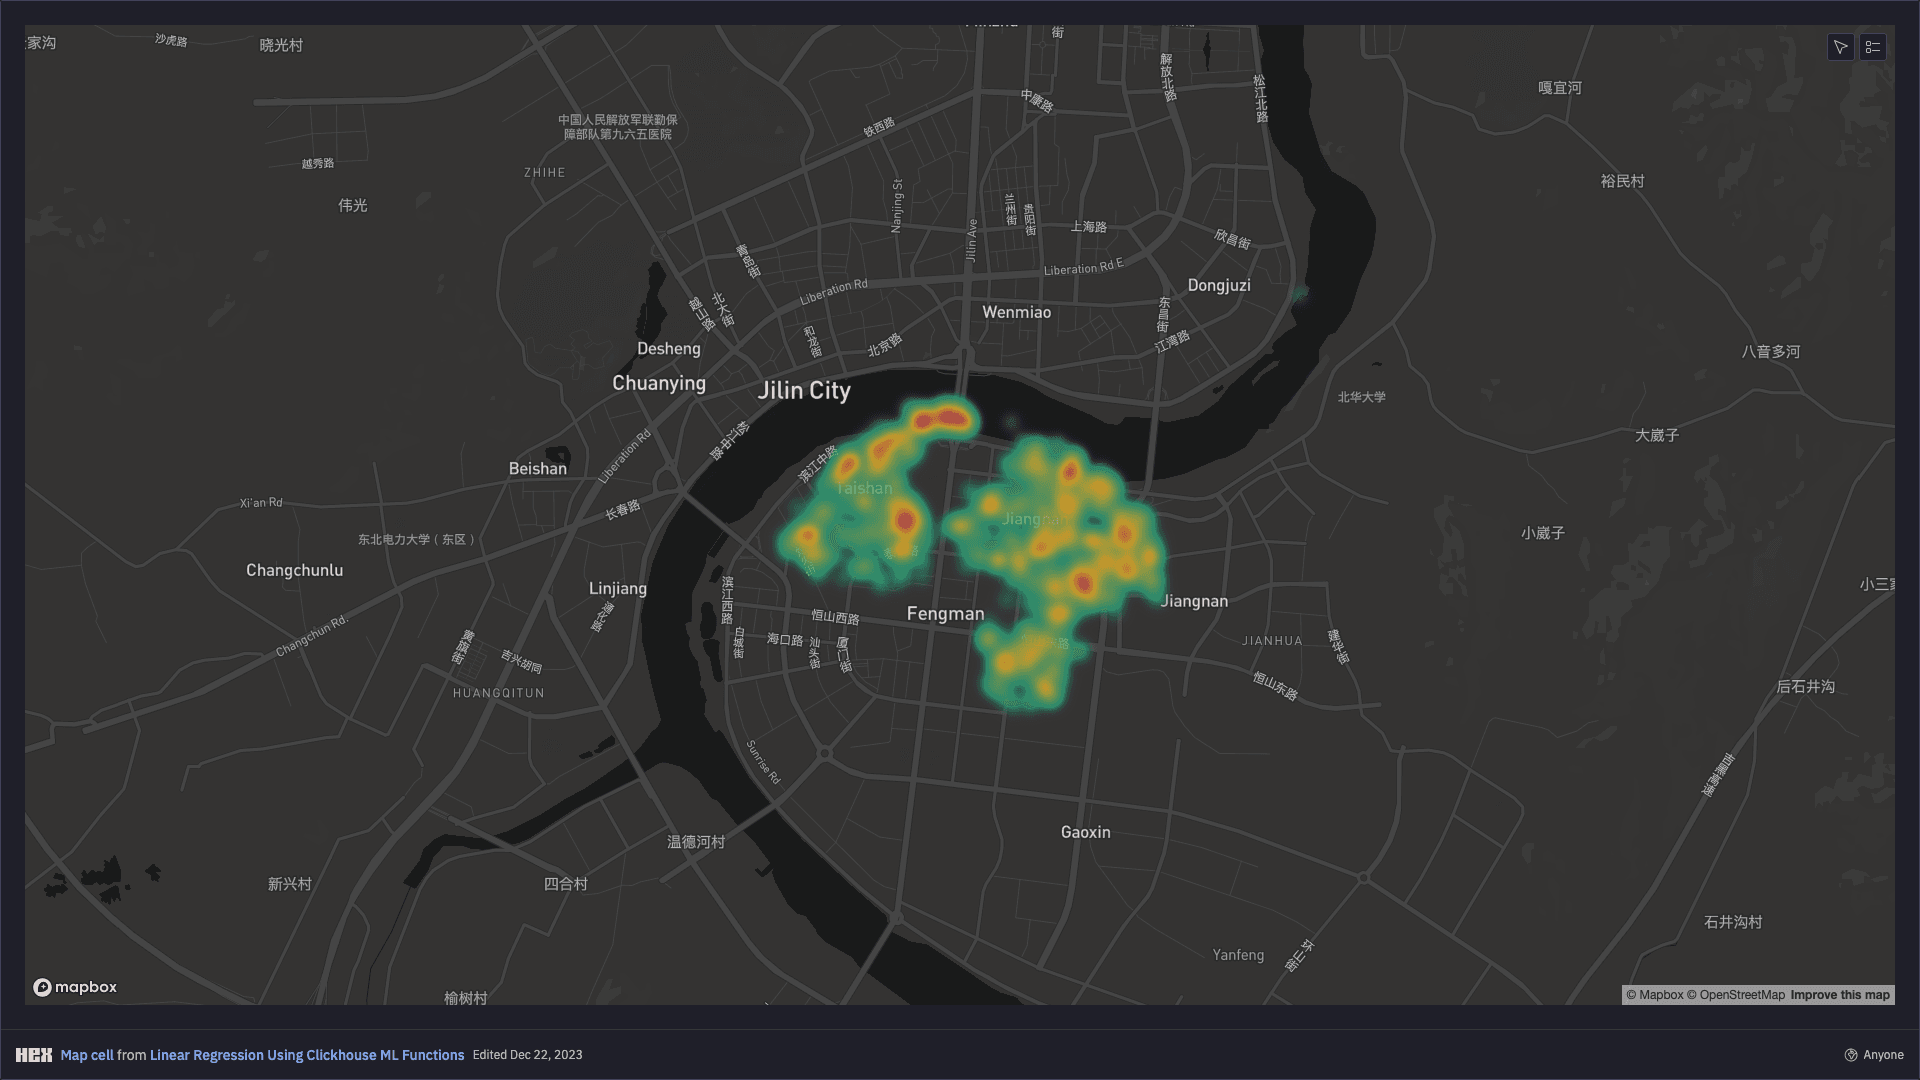The height and width of the screenshot is (1080, 1920).
Task: Click the Anyone access label
Action: 1883,1055
